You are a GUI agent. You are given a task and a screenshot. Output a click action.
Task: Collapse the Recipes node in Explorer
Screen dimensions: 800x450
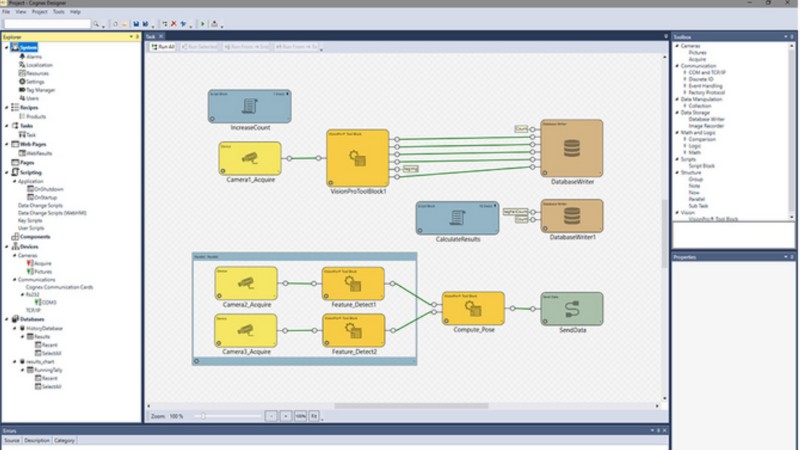[7, 108]
